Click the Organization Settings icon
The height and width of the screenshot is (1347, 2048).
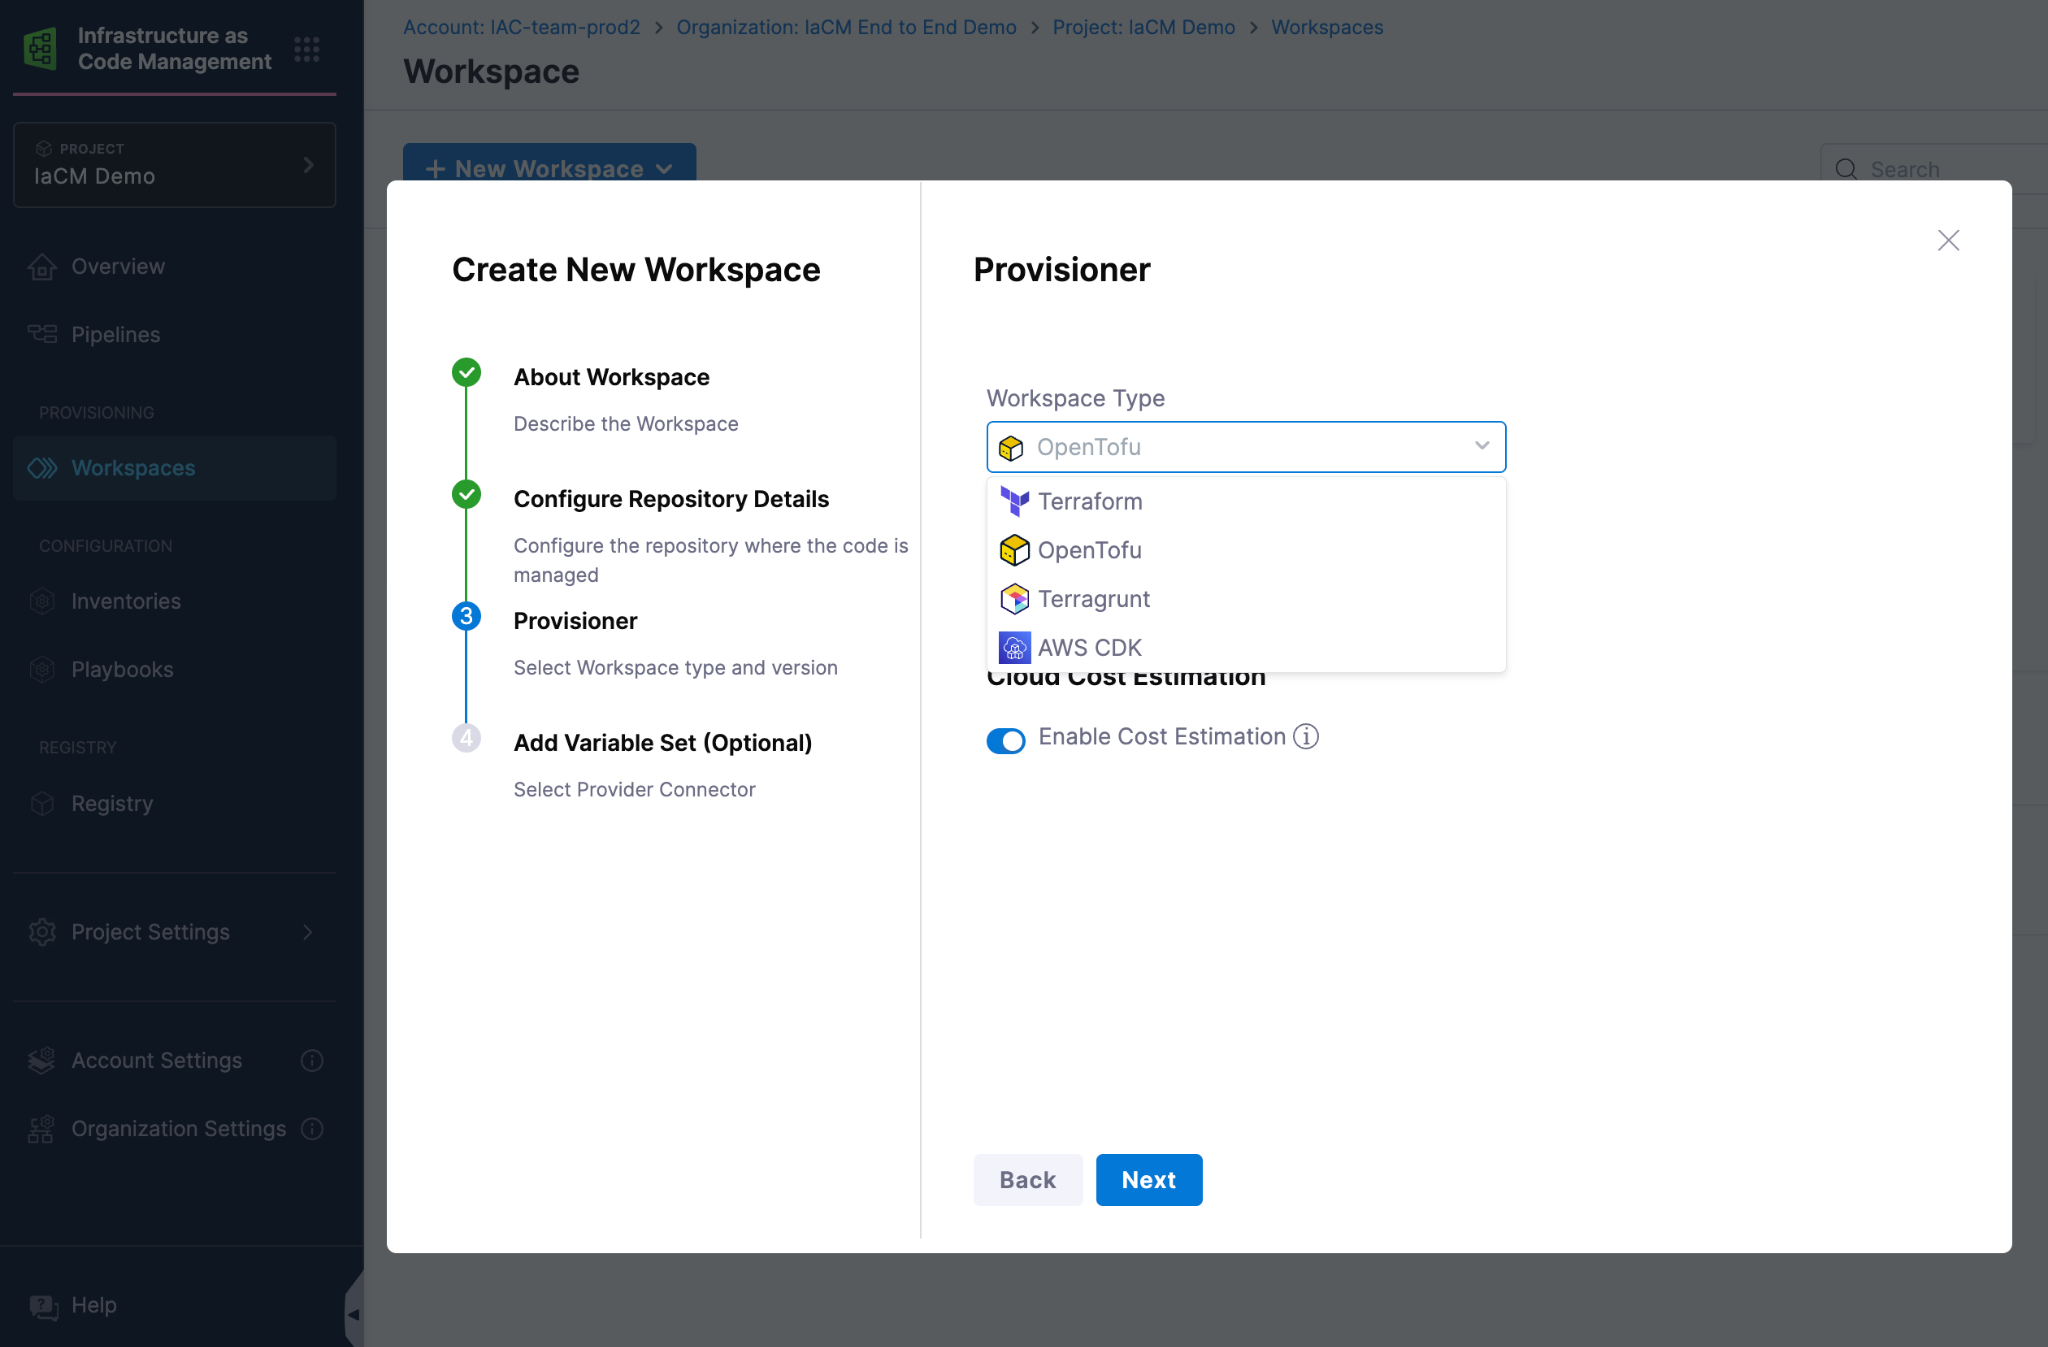42,1129
